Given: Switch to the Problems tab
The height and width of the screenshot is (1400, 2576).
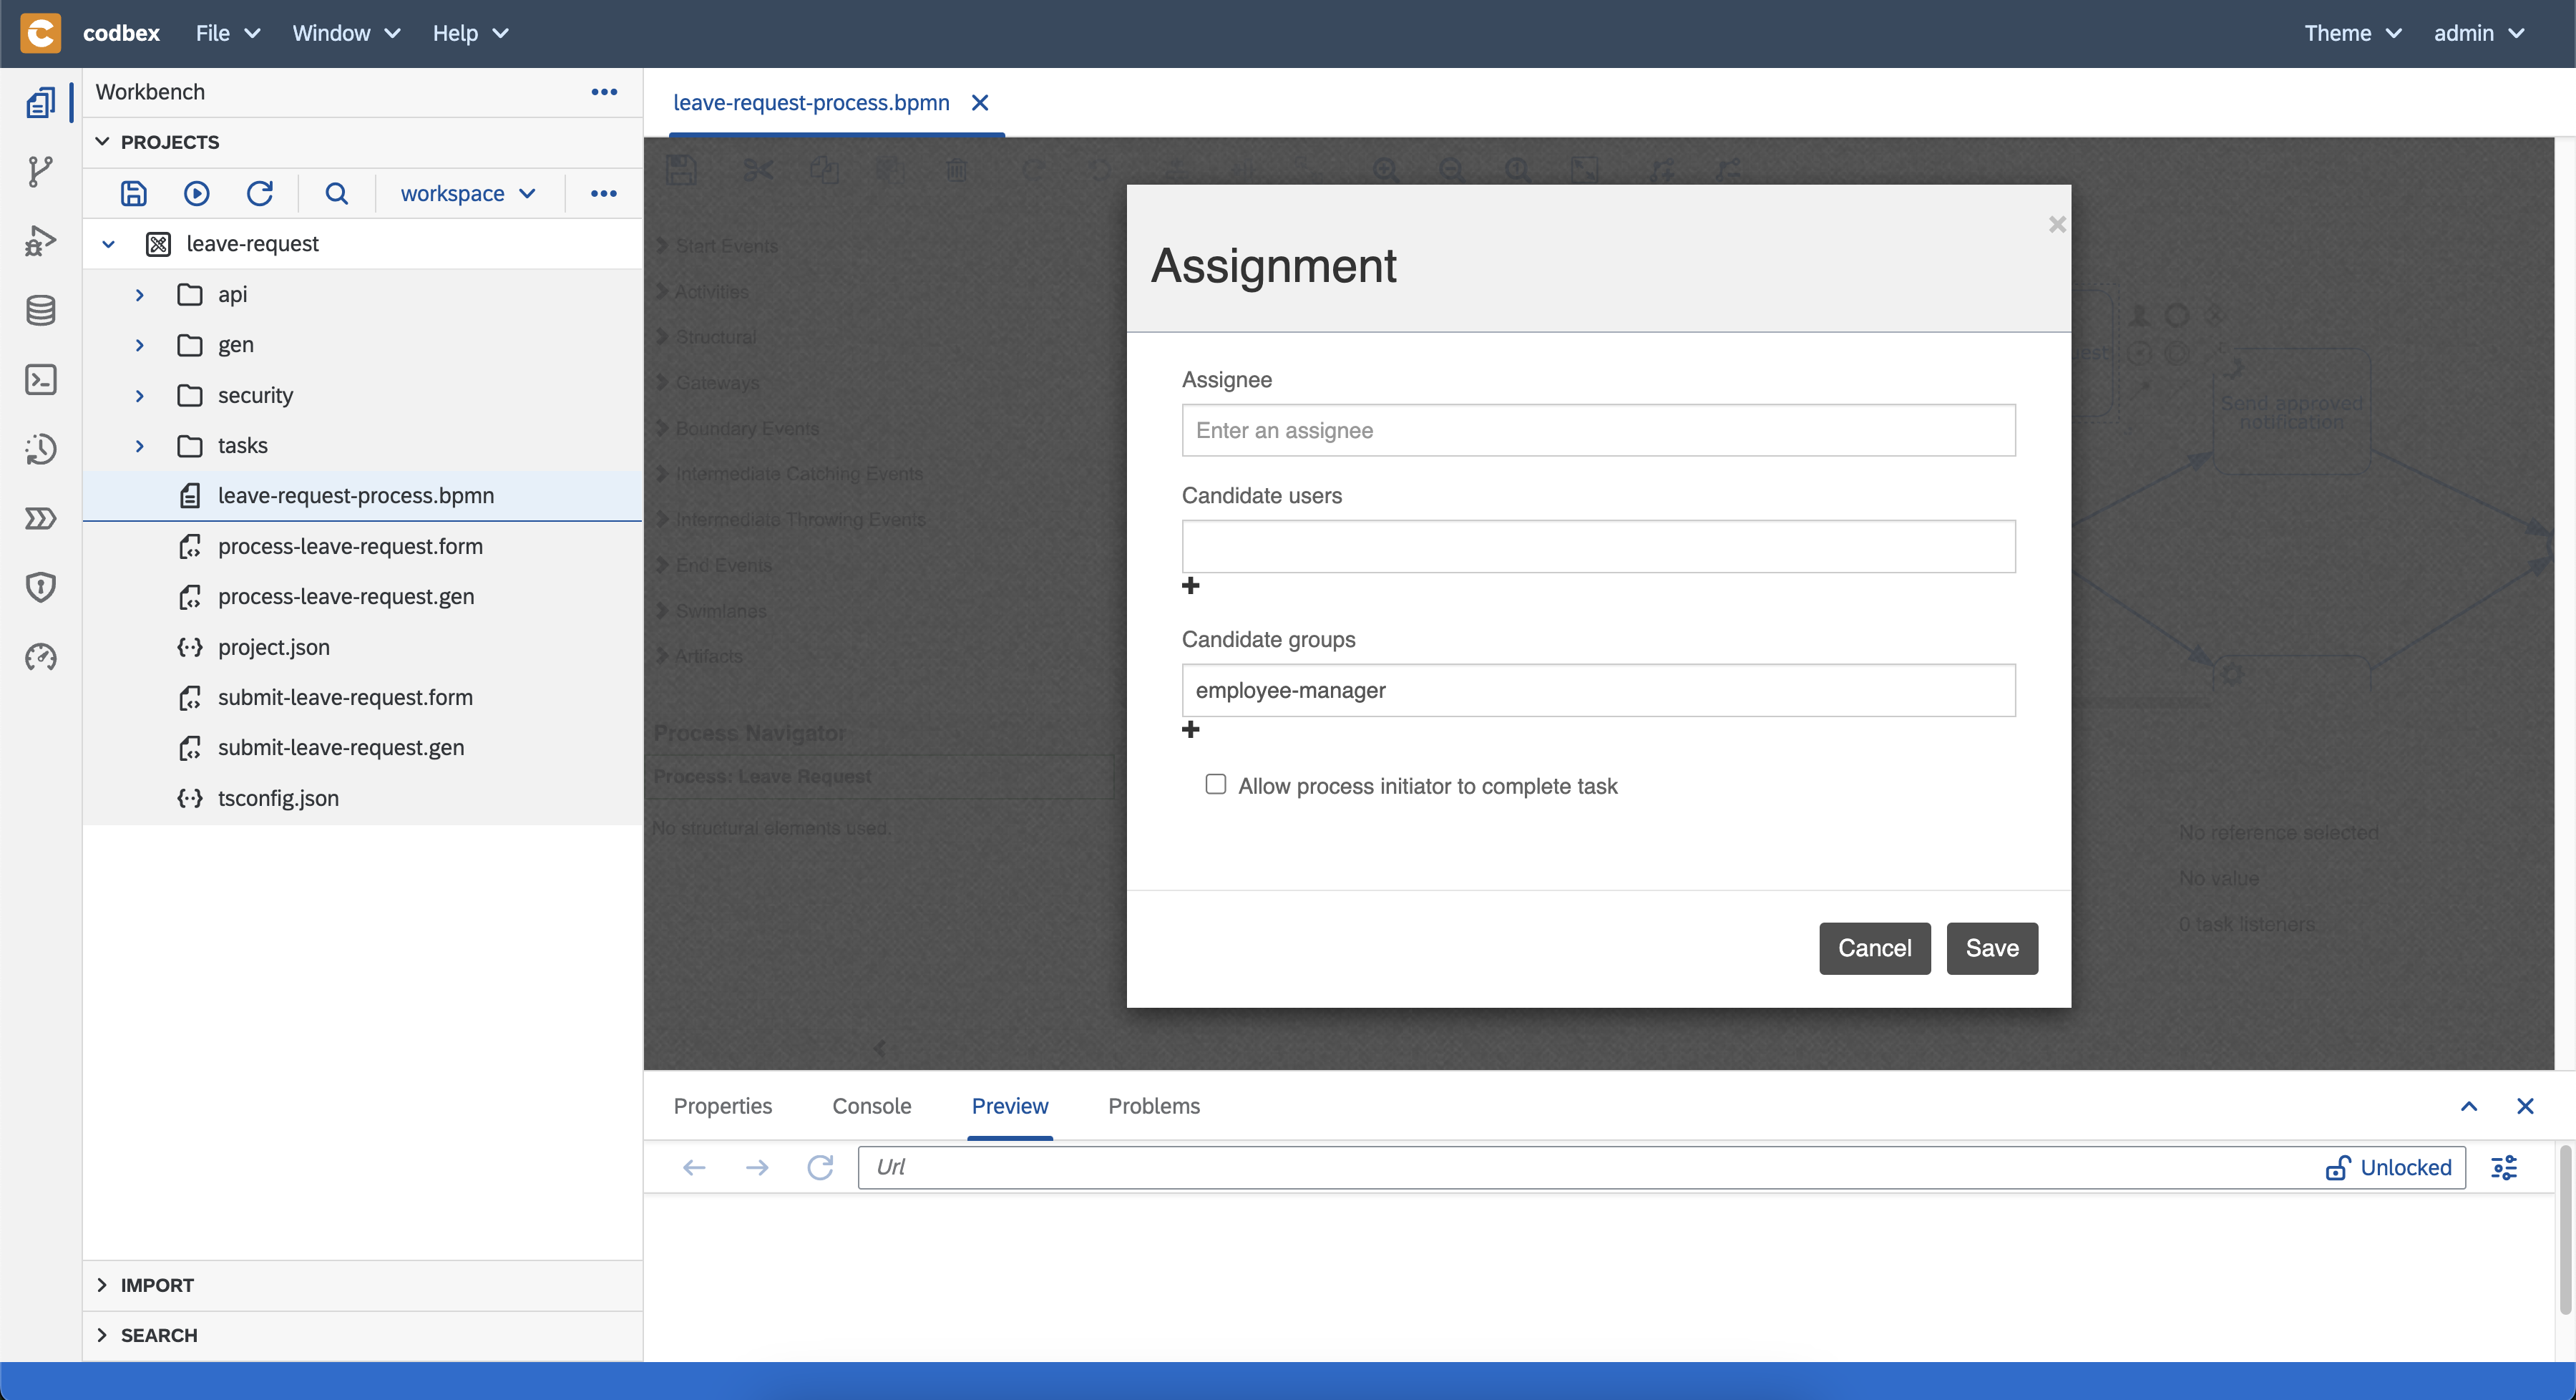Looking at the screenshot, I should coord(1153,1106).
